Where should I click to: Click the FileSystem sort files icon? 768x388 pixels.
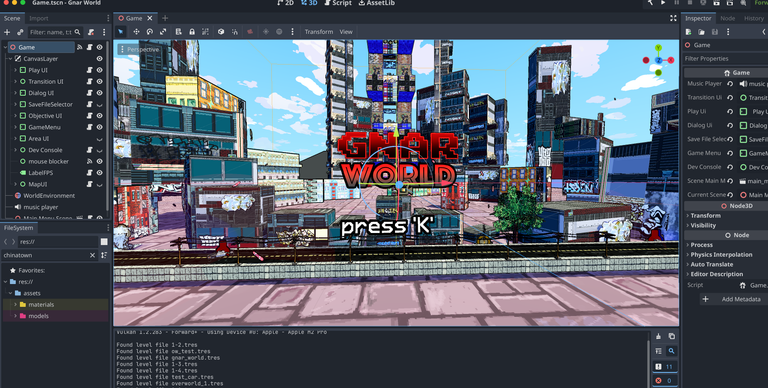[104, 255]
